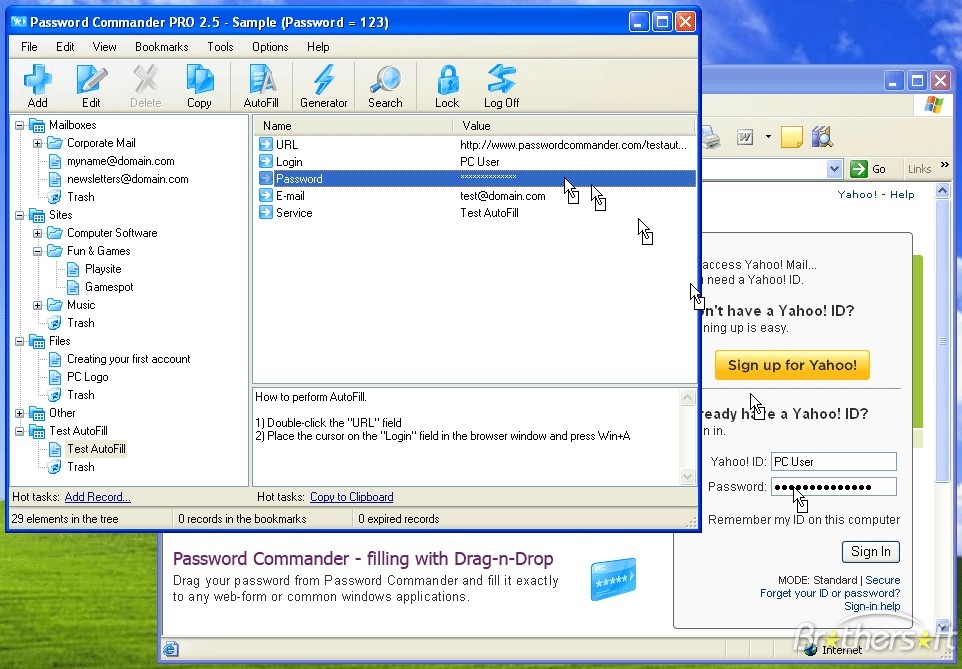Open the File menu
The height and width of the screenshot is (669, 962).
click(29, 47)
